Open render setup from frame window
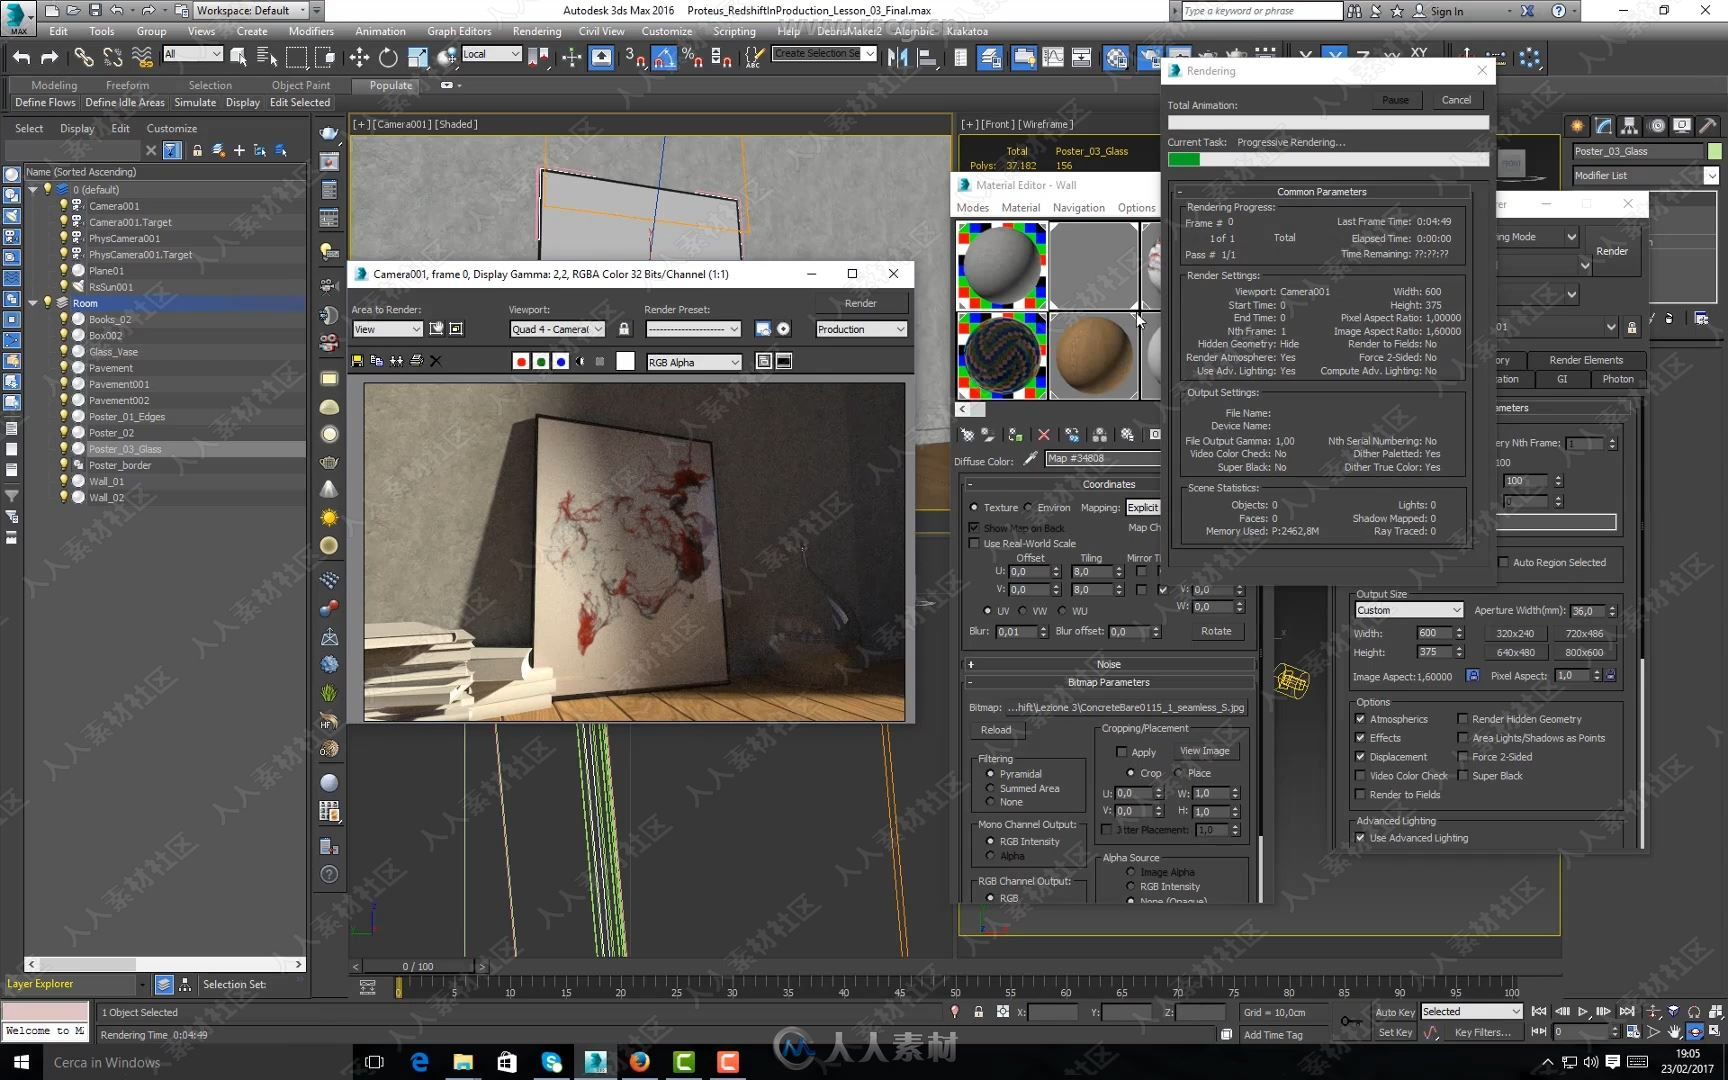Viewport: 1728px width, 1080px height. [764, 329]
